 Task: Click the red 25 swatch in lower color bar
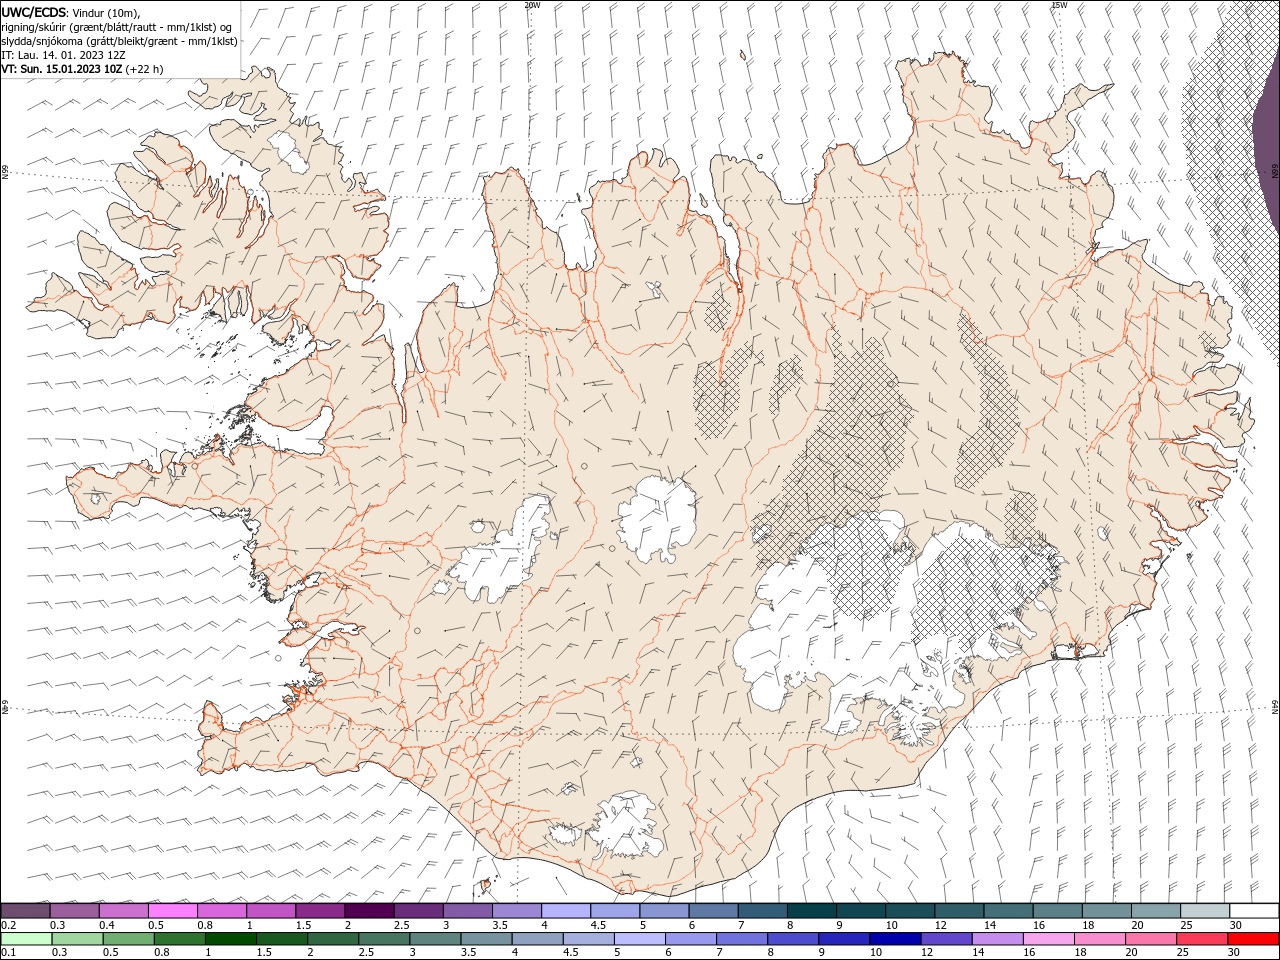1203,939
